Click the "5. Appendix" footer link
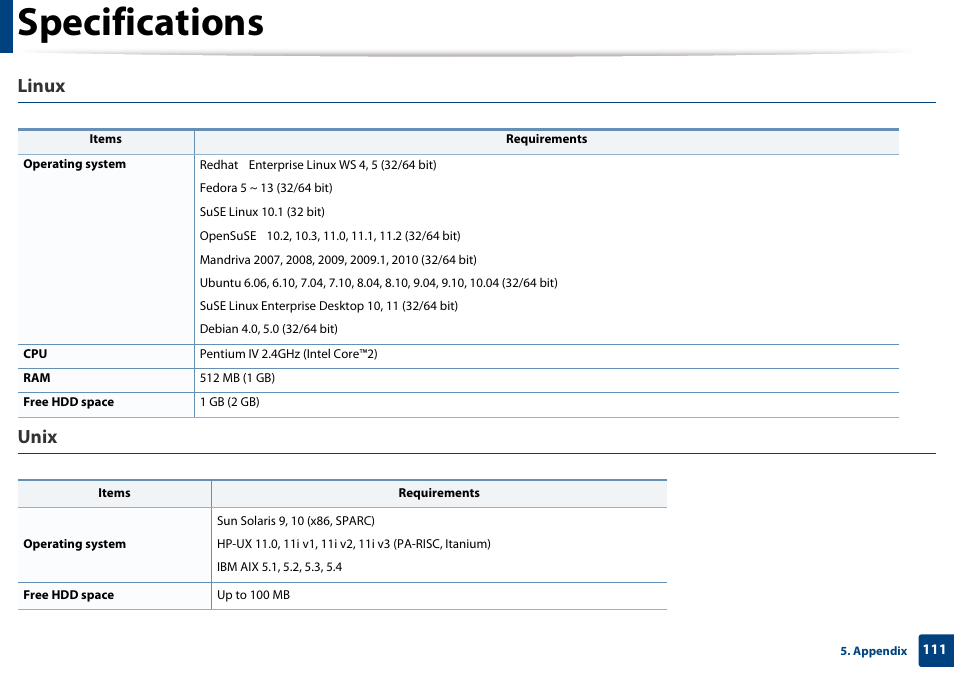 [873, 651]
